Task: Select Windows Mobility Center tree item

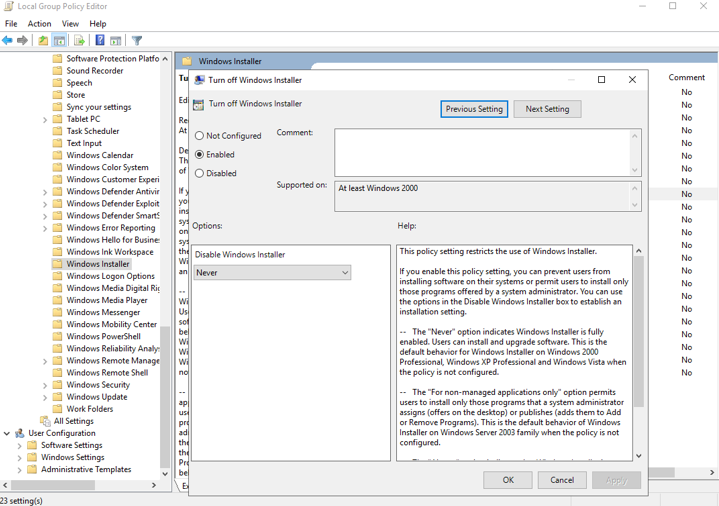Action: point(111,324)
